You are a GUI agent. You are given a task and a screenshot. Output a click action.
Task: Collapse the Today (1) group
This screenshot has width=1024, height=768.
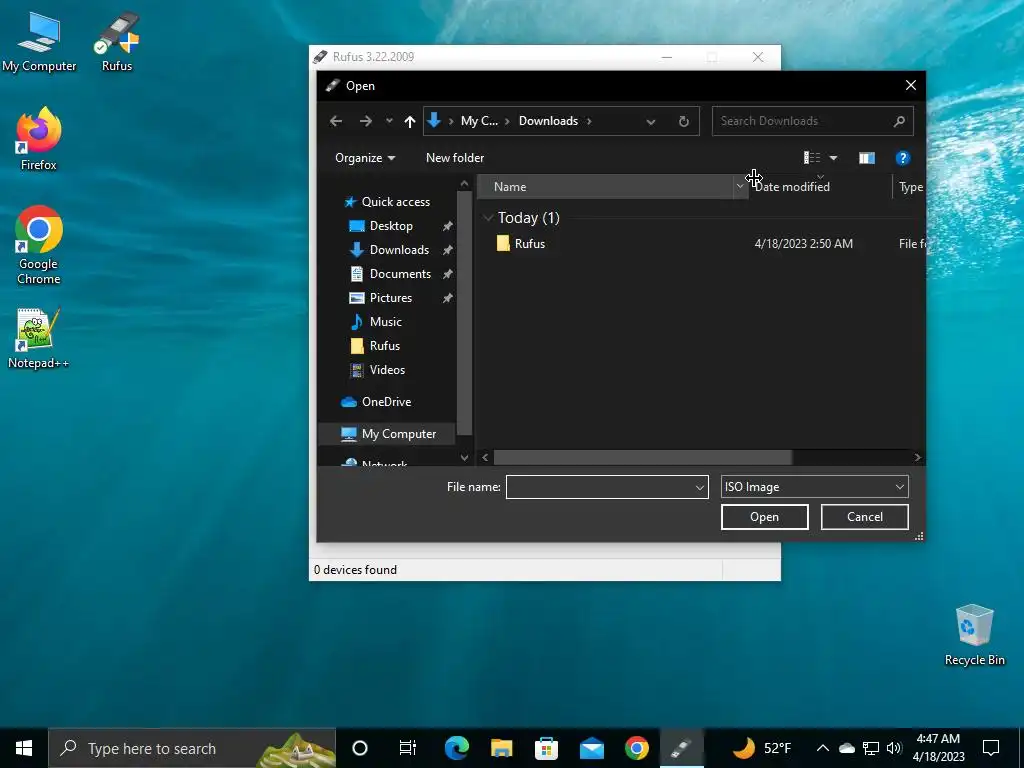(x=488, y=217)
